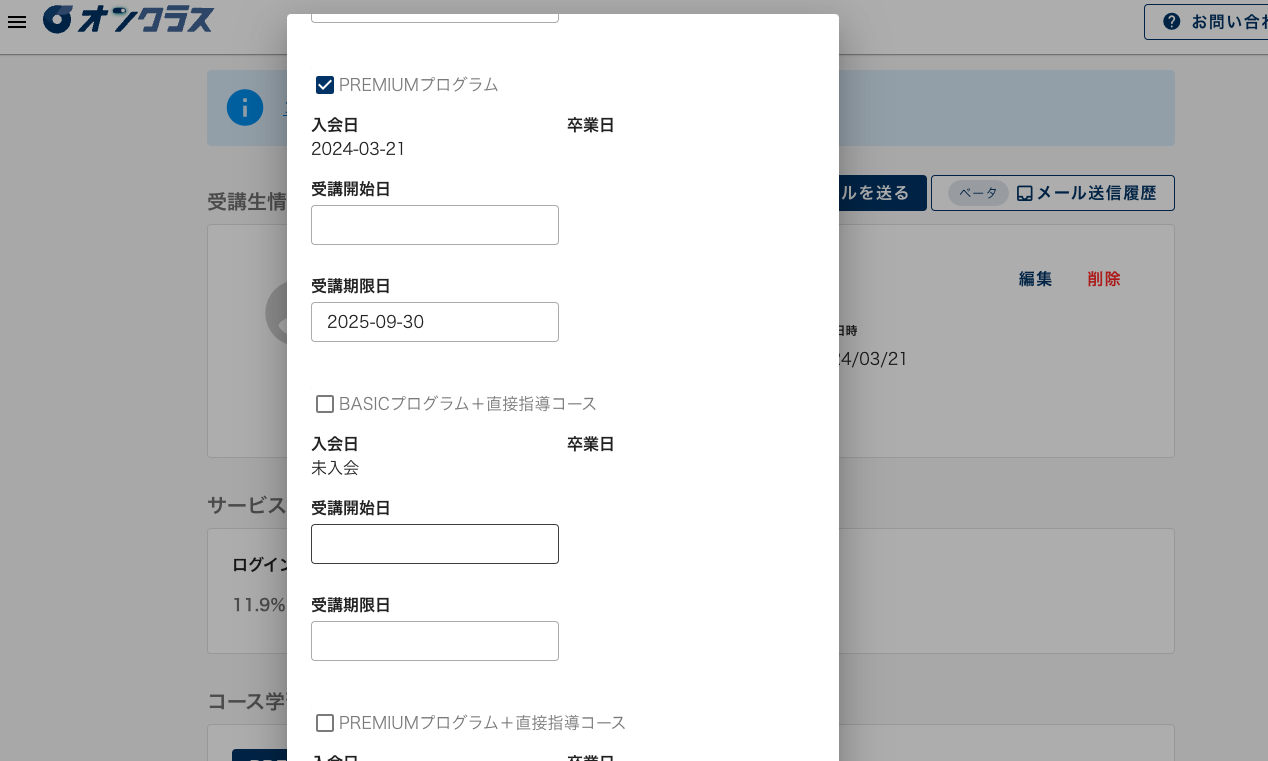Click the blue info icon in the banner

pyautogui.click(x=244, y=107)
